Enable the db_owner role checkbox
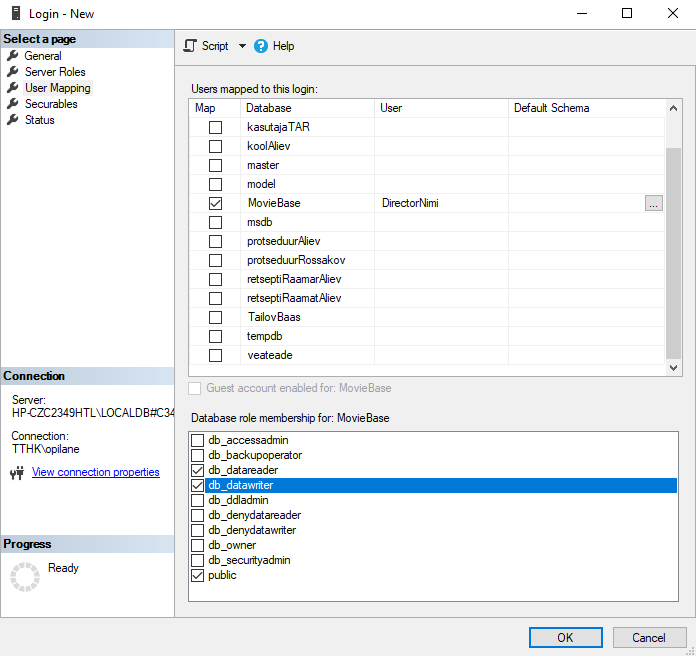 click(197, 546)
